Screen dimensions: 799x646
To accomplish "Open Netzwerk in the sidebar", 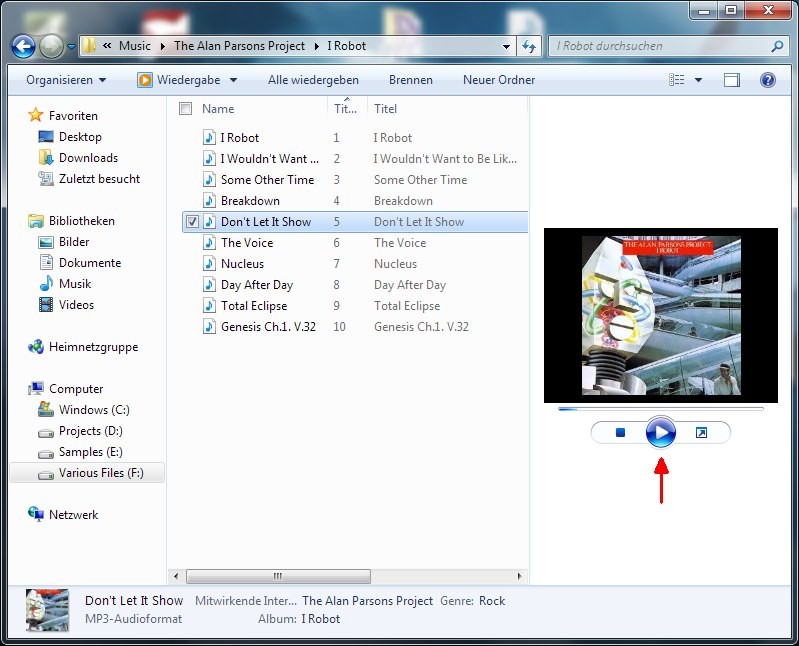I will coord(73,515).
